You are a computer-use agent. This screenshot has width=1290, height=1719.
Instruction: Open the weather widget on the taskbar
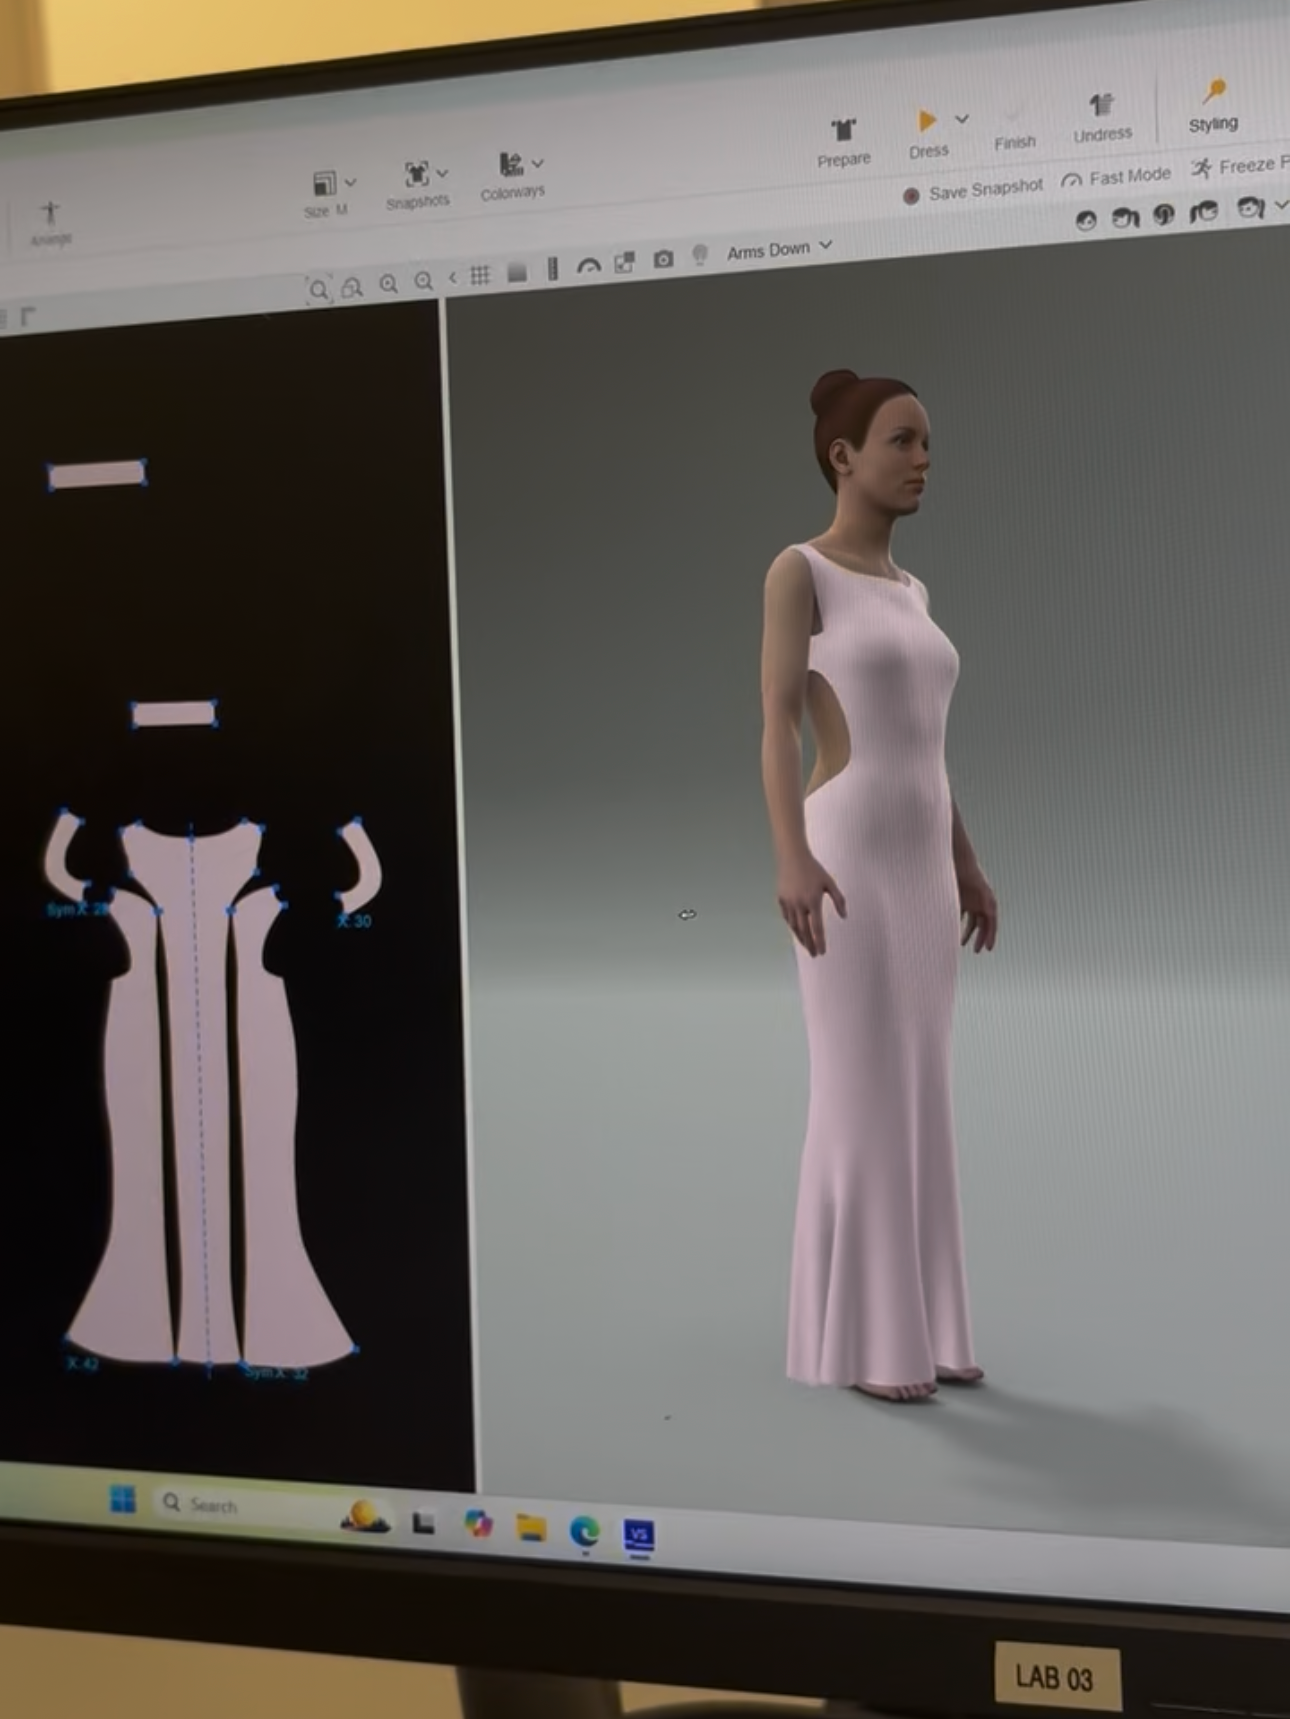pyautogui.click(x=364, y=1517)
